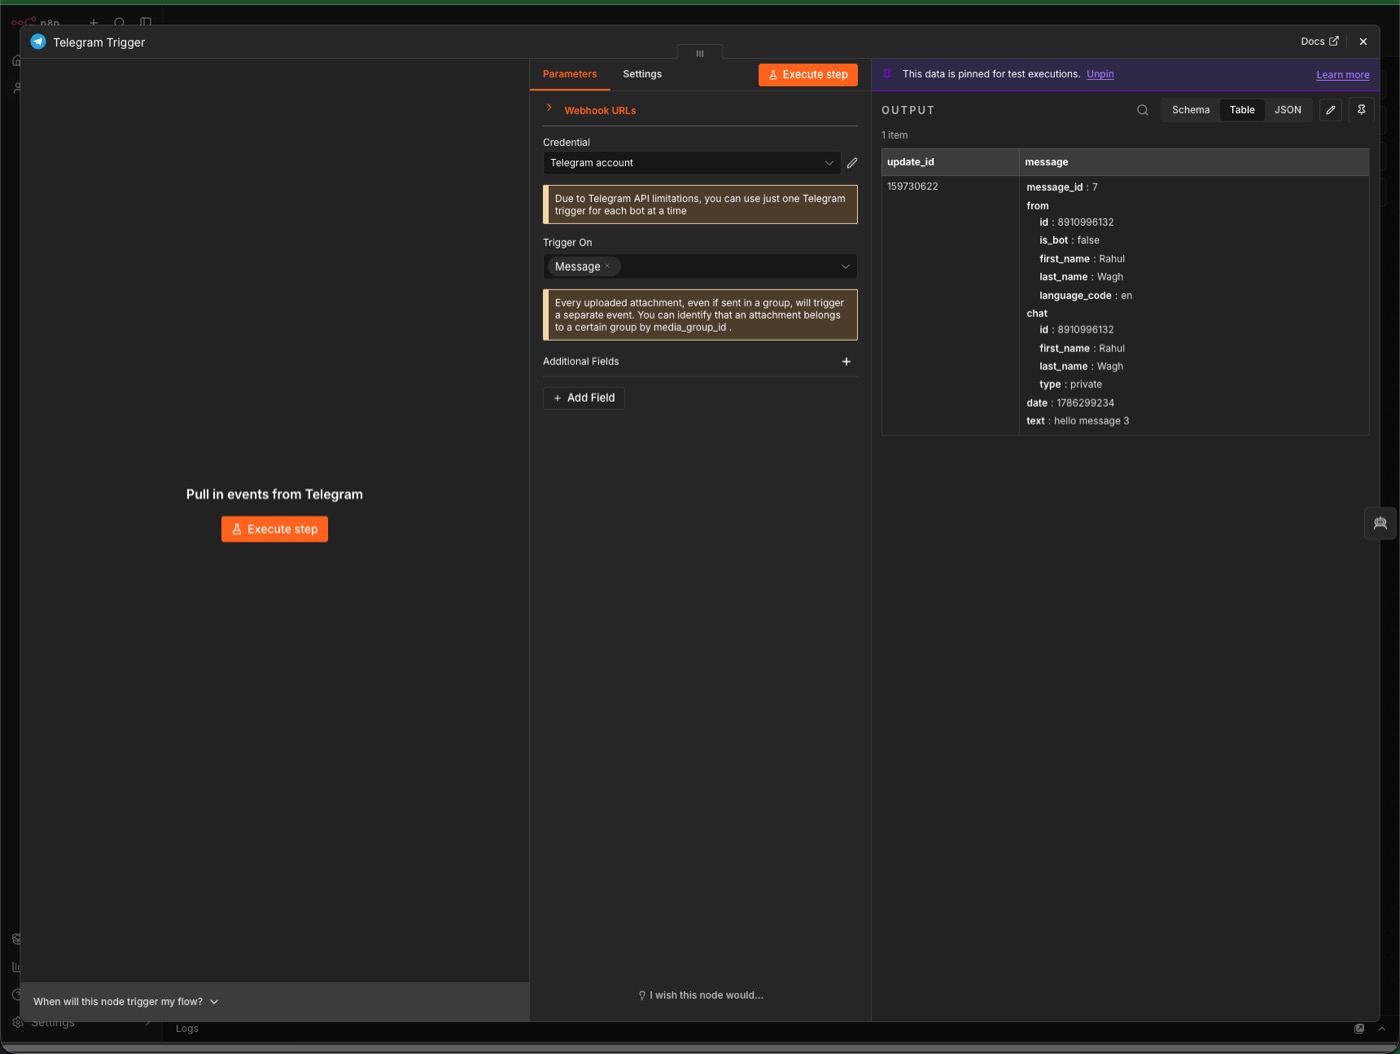Switch output view to Schema
Viewport: 1400px width, 1054px height.
tap(1191, 110)
